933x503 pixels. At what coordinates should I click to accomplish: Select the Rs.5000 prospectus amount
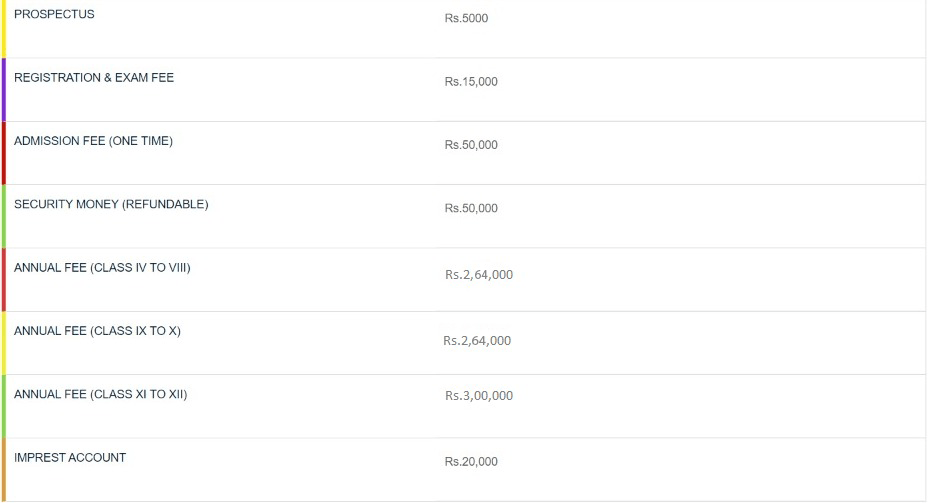click(x=466, y=18)
